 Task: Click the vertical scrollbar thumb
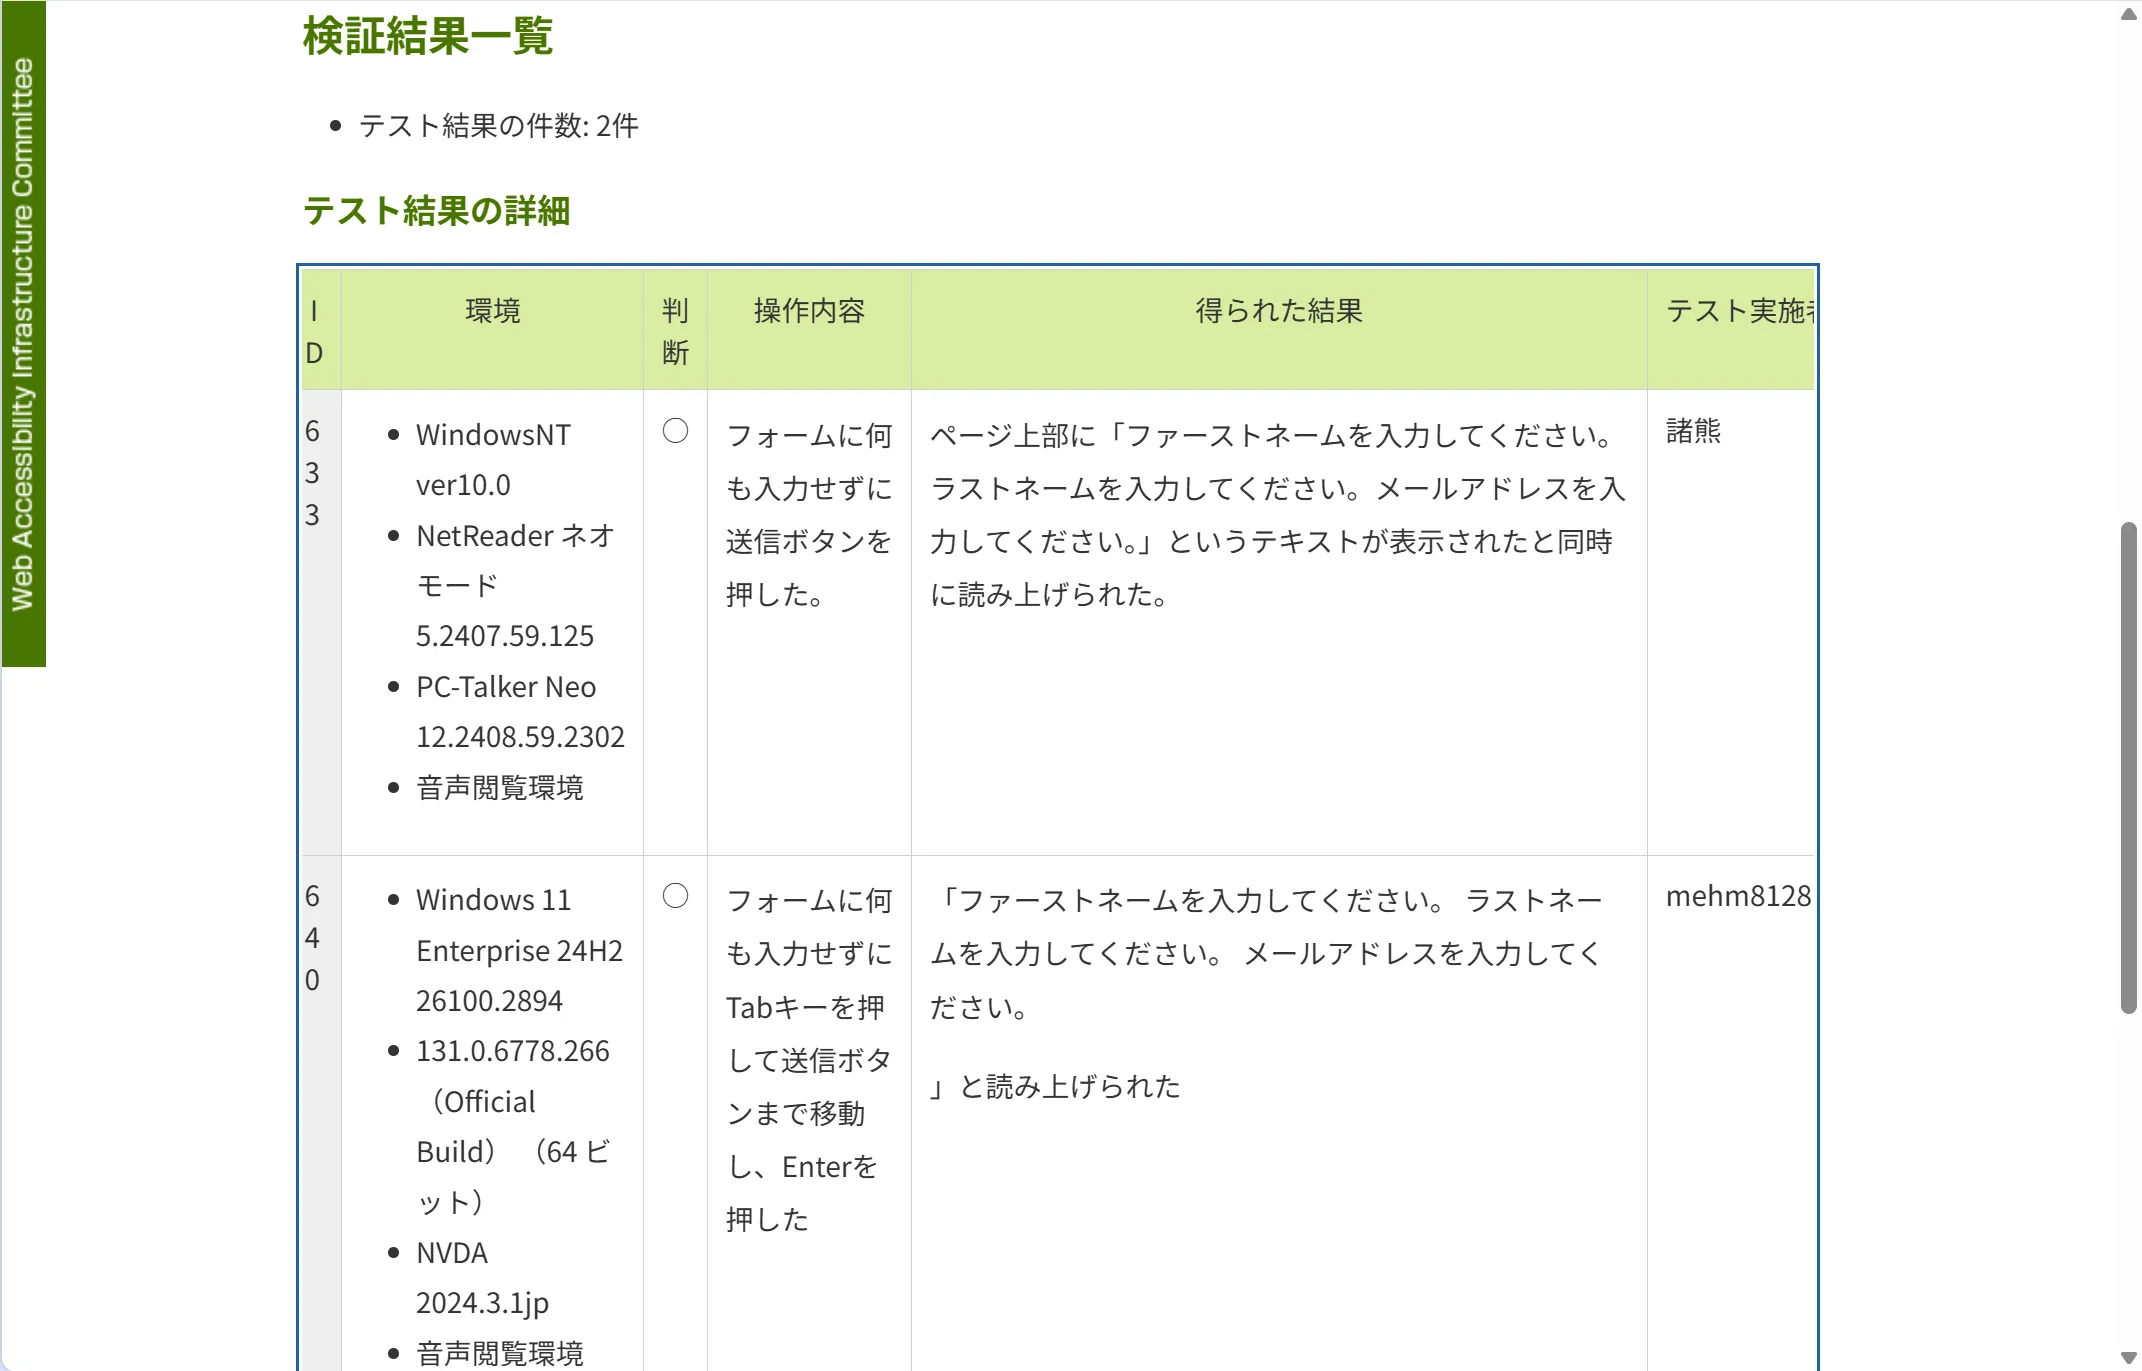pos(2129,768)
